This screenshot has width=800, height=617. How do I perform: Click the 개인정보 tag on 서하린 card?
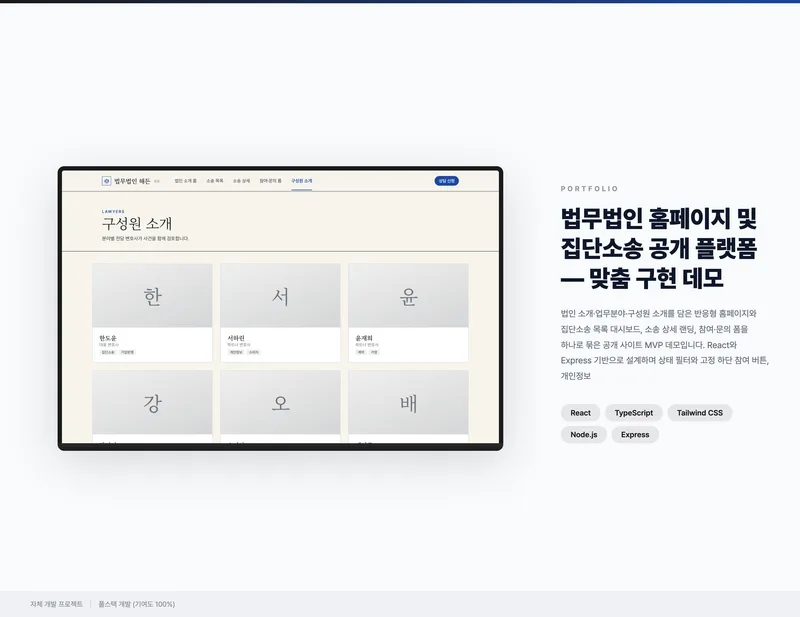pos(236,352)
